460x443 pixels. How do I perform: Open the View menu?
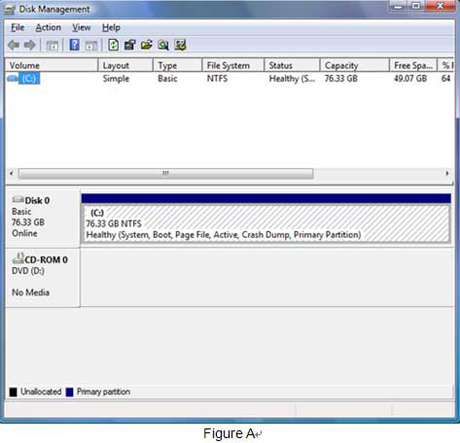[x=82, y=27]
